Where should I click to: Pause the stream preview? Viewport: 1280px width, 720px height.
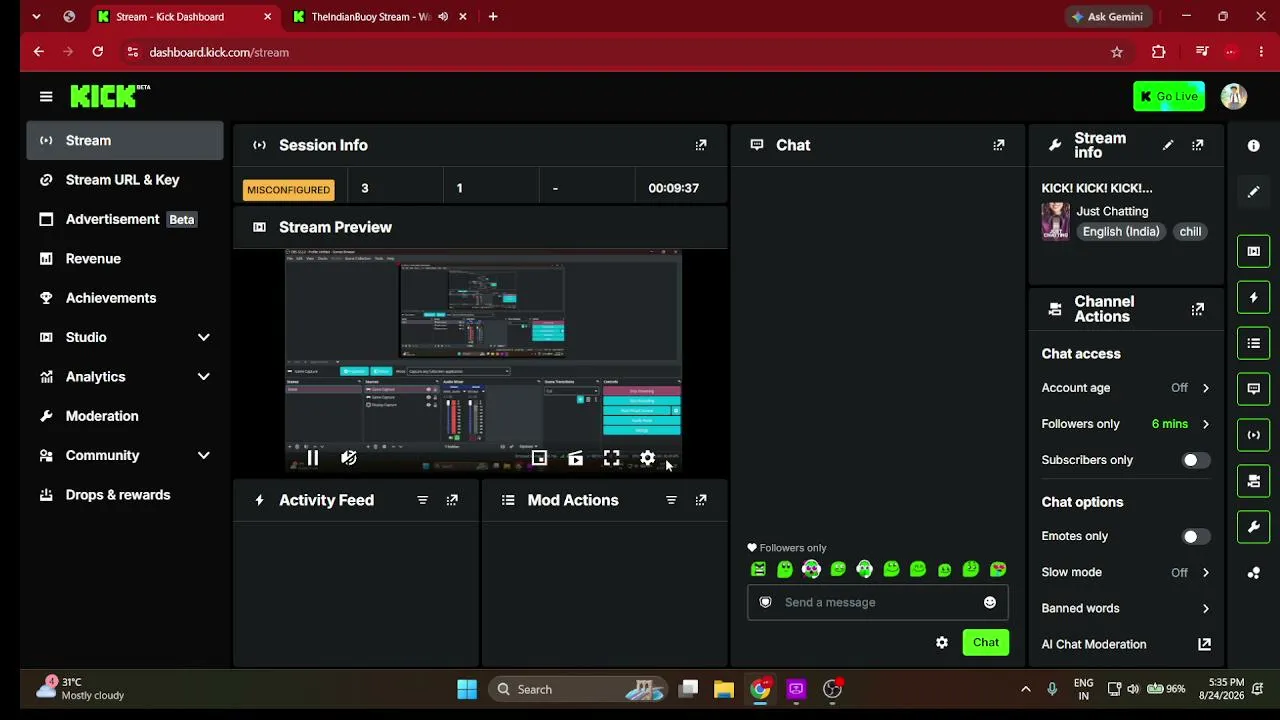[x=313, y=458]
